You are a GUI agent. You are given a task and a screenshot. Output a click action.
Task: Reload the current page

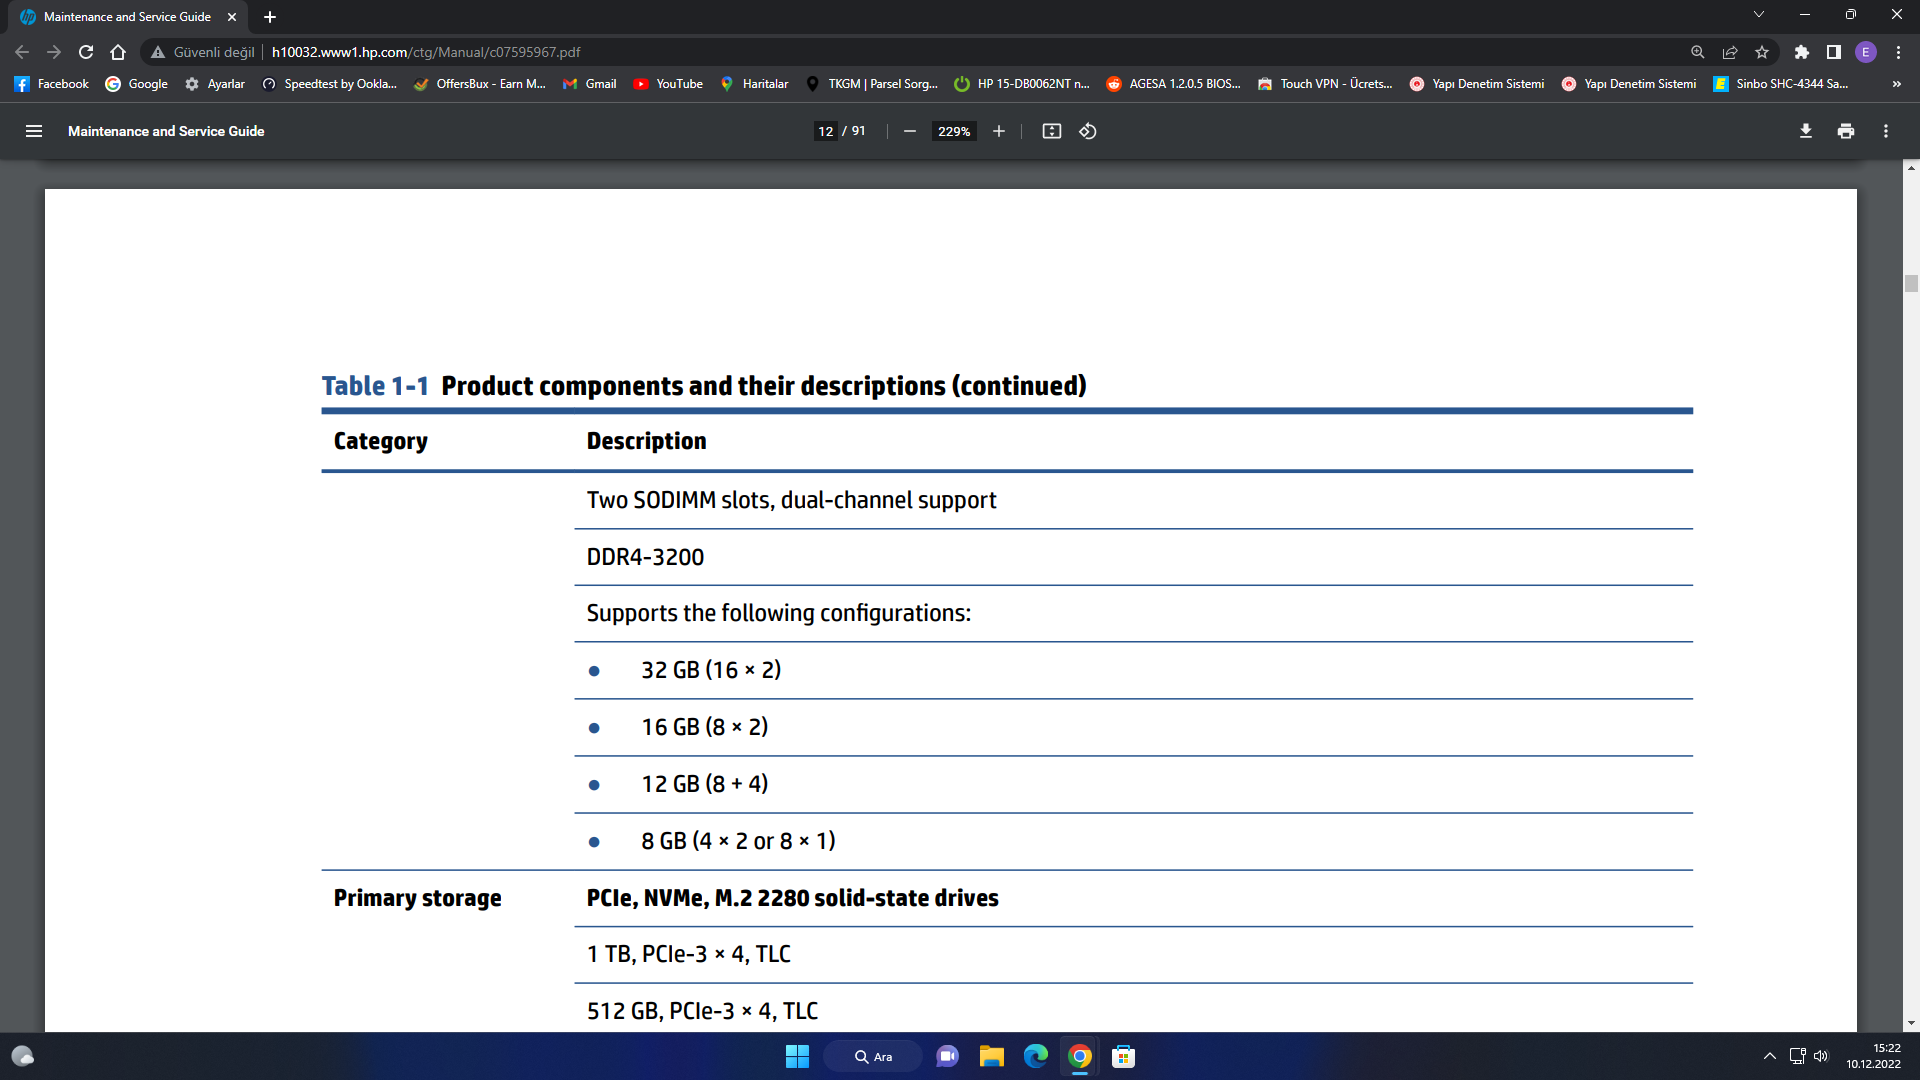tap(86, 52)
